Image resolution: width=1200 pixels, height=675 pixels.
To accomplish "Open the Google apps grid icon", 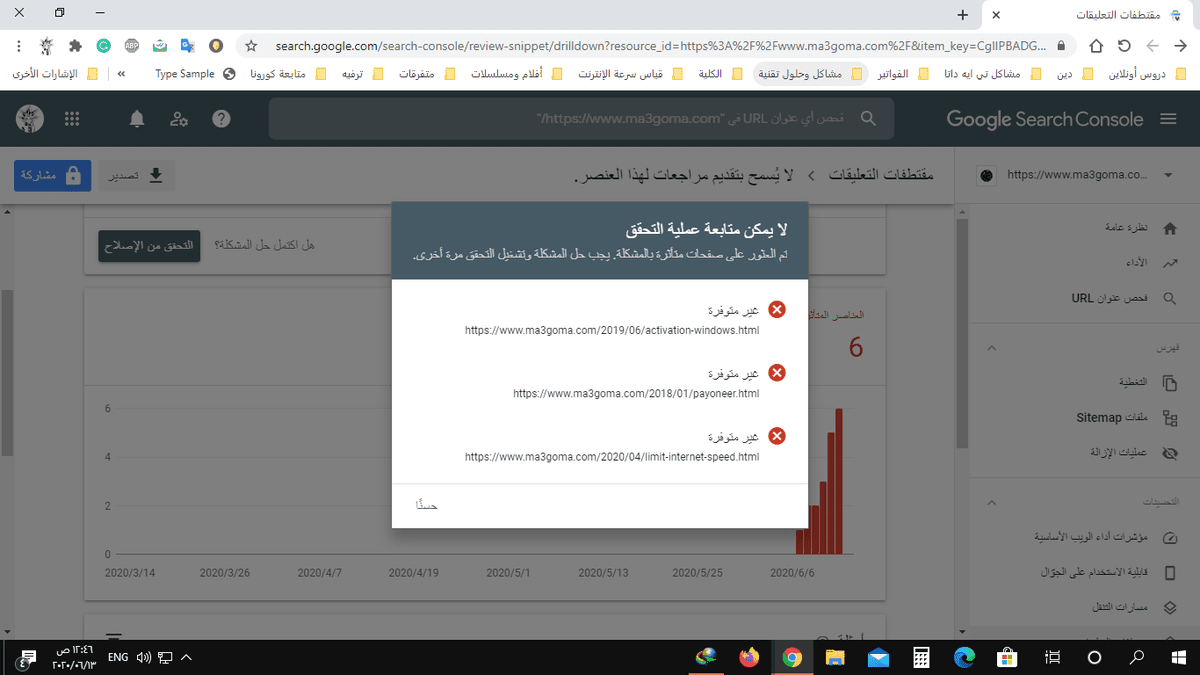I will coord(71,119).
